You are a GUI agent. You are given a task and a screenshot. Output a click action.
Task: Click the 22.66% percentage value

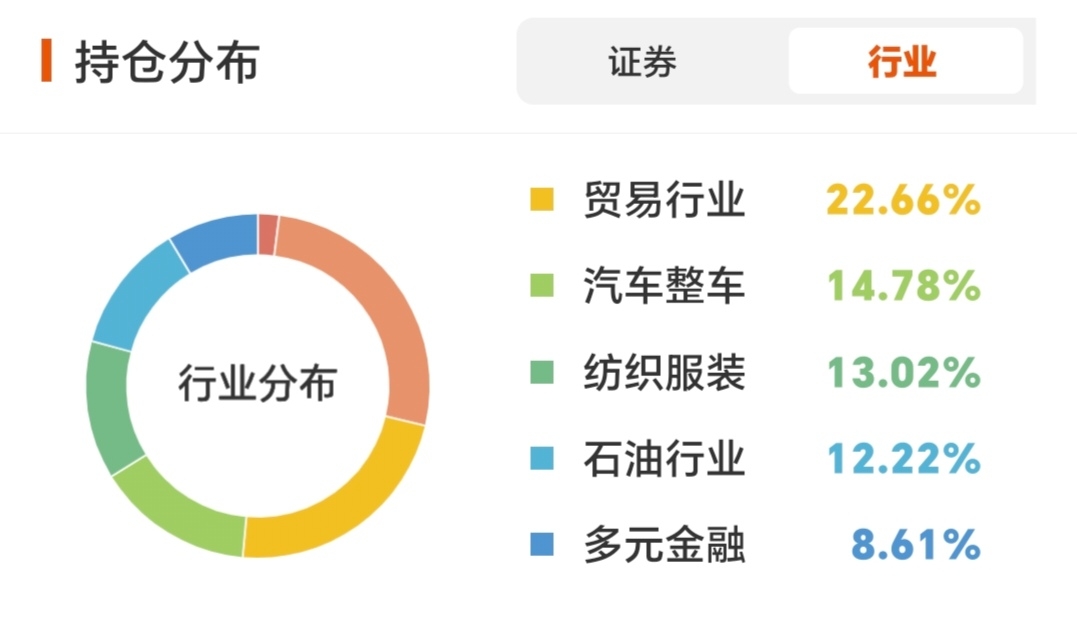902,200
